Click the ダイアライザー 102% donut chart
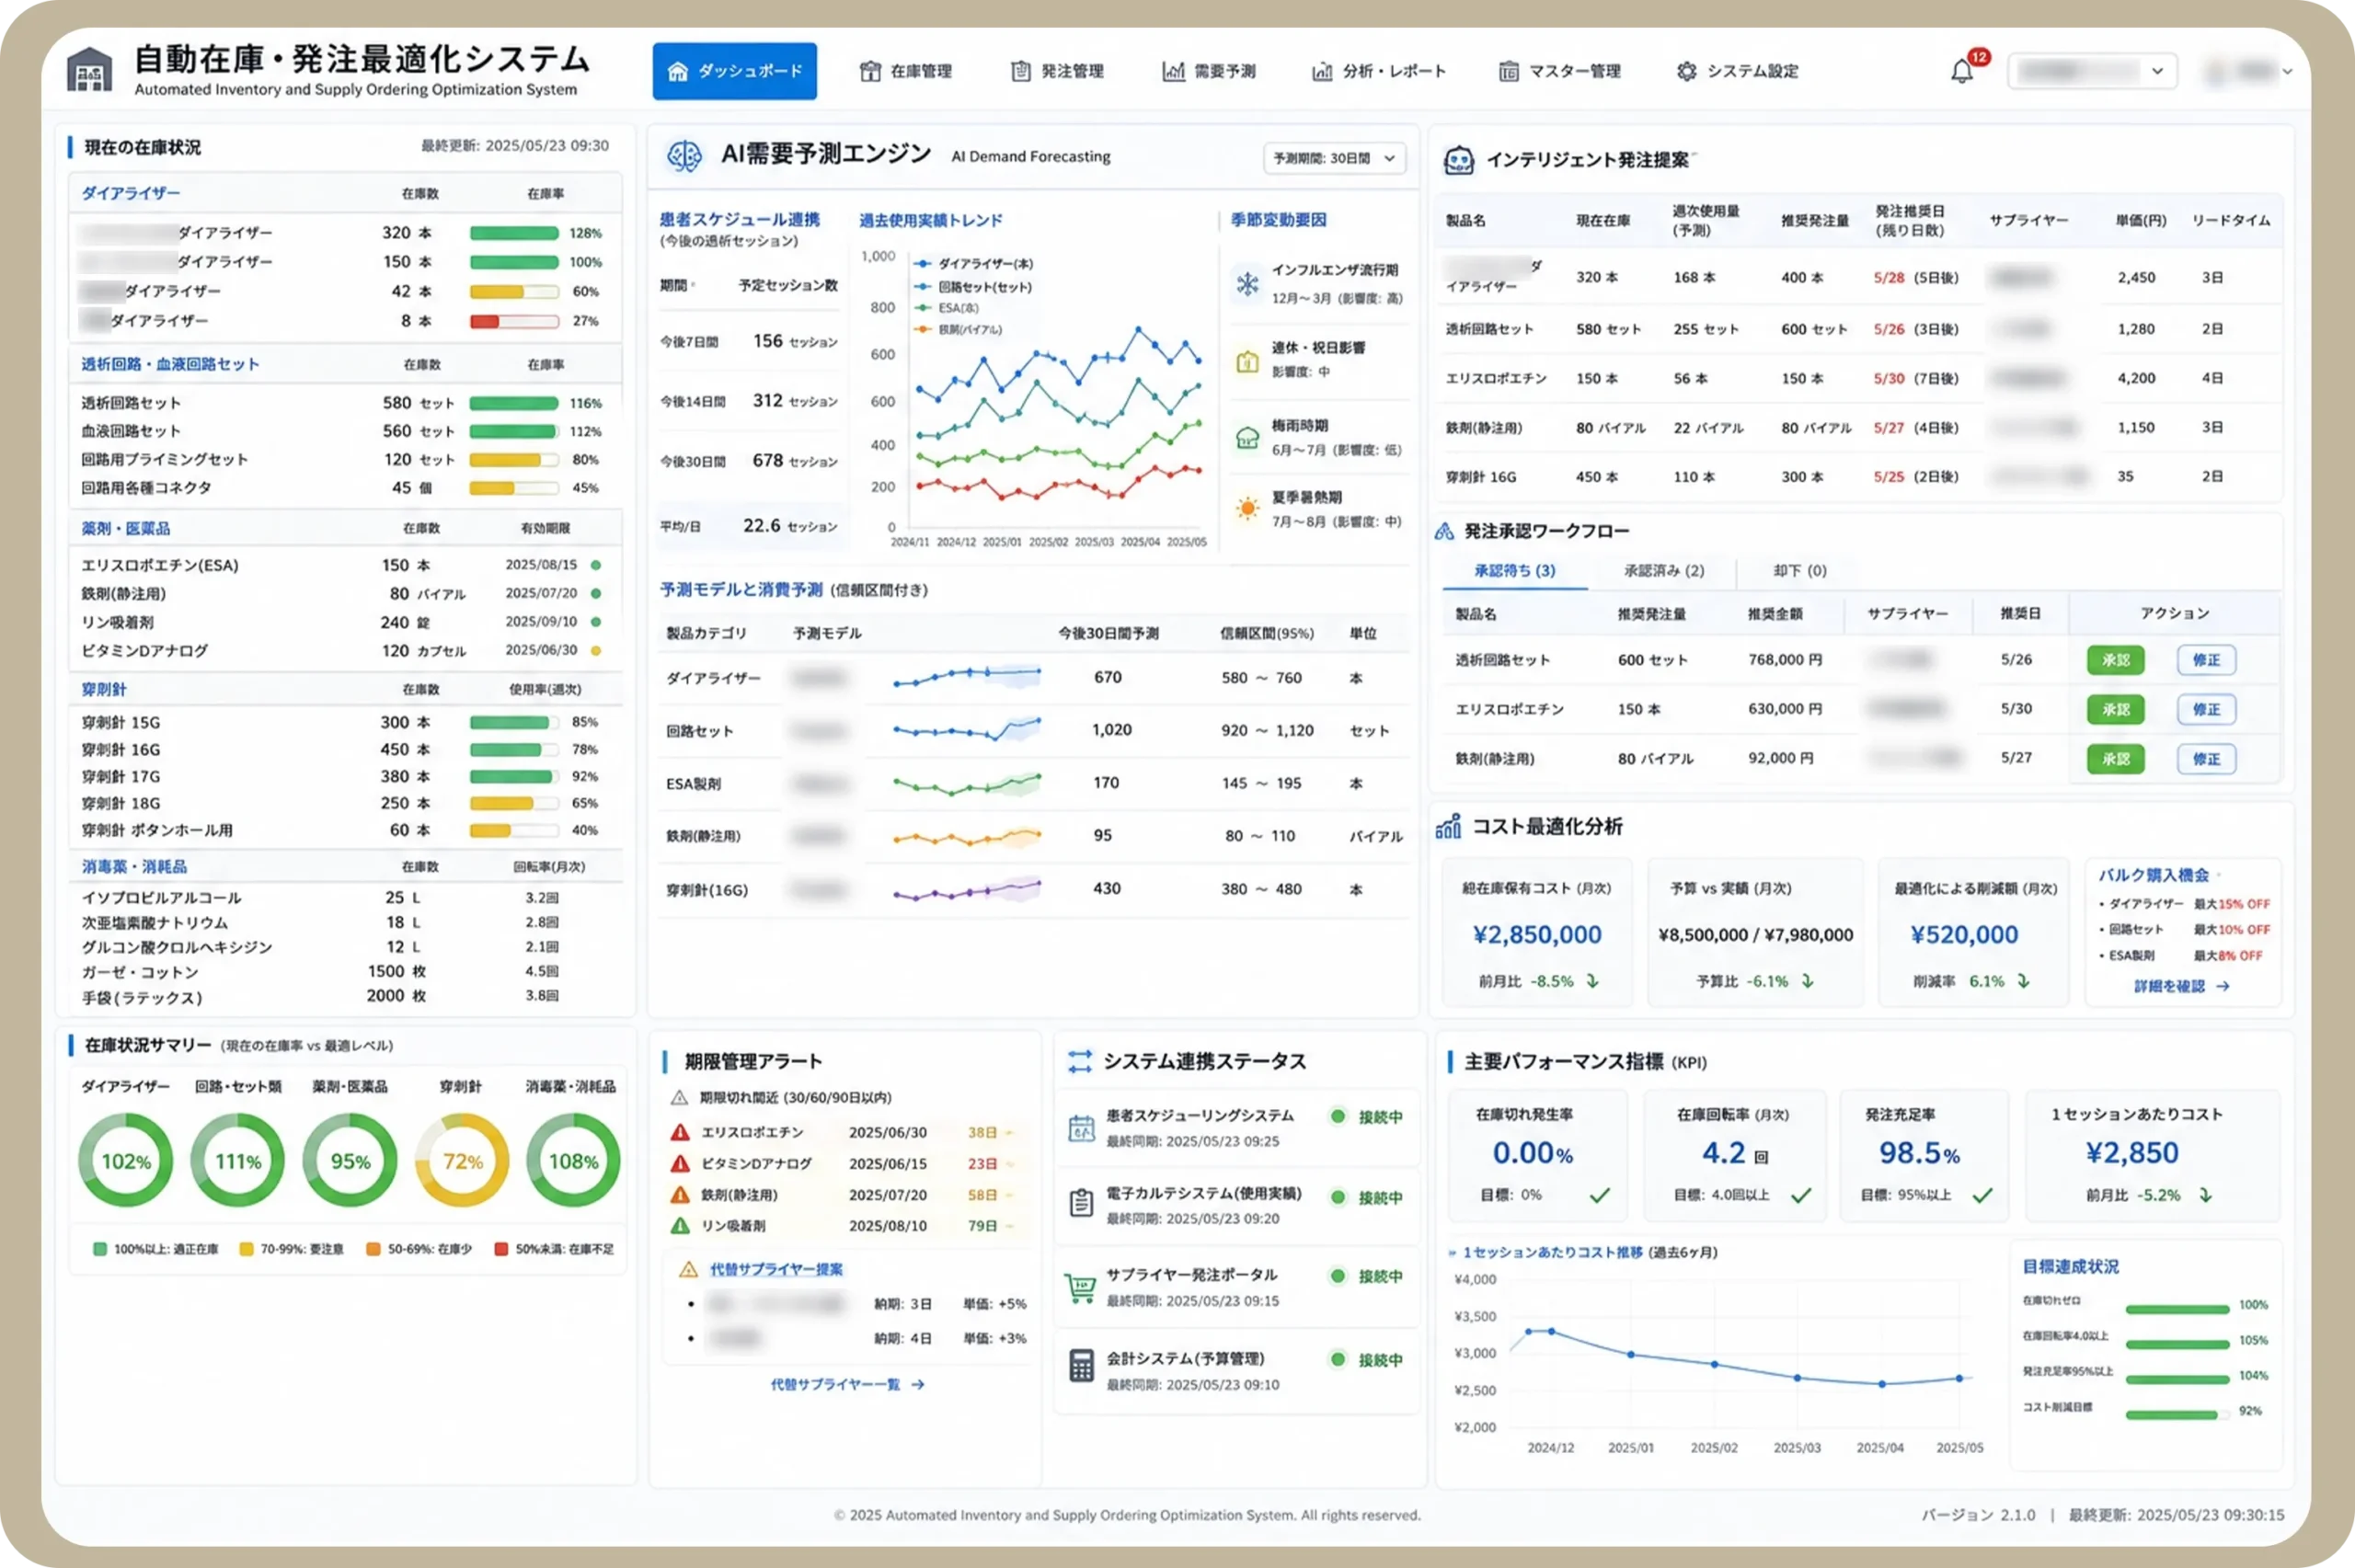The height and width of the screenshot is (1568, 2355). [x=126, y=1161]
